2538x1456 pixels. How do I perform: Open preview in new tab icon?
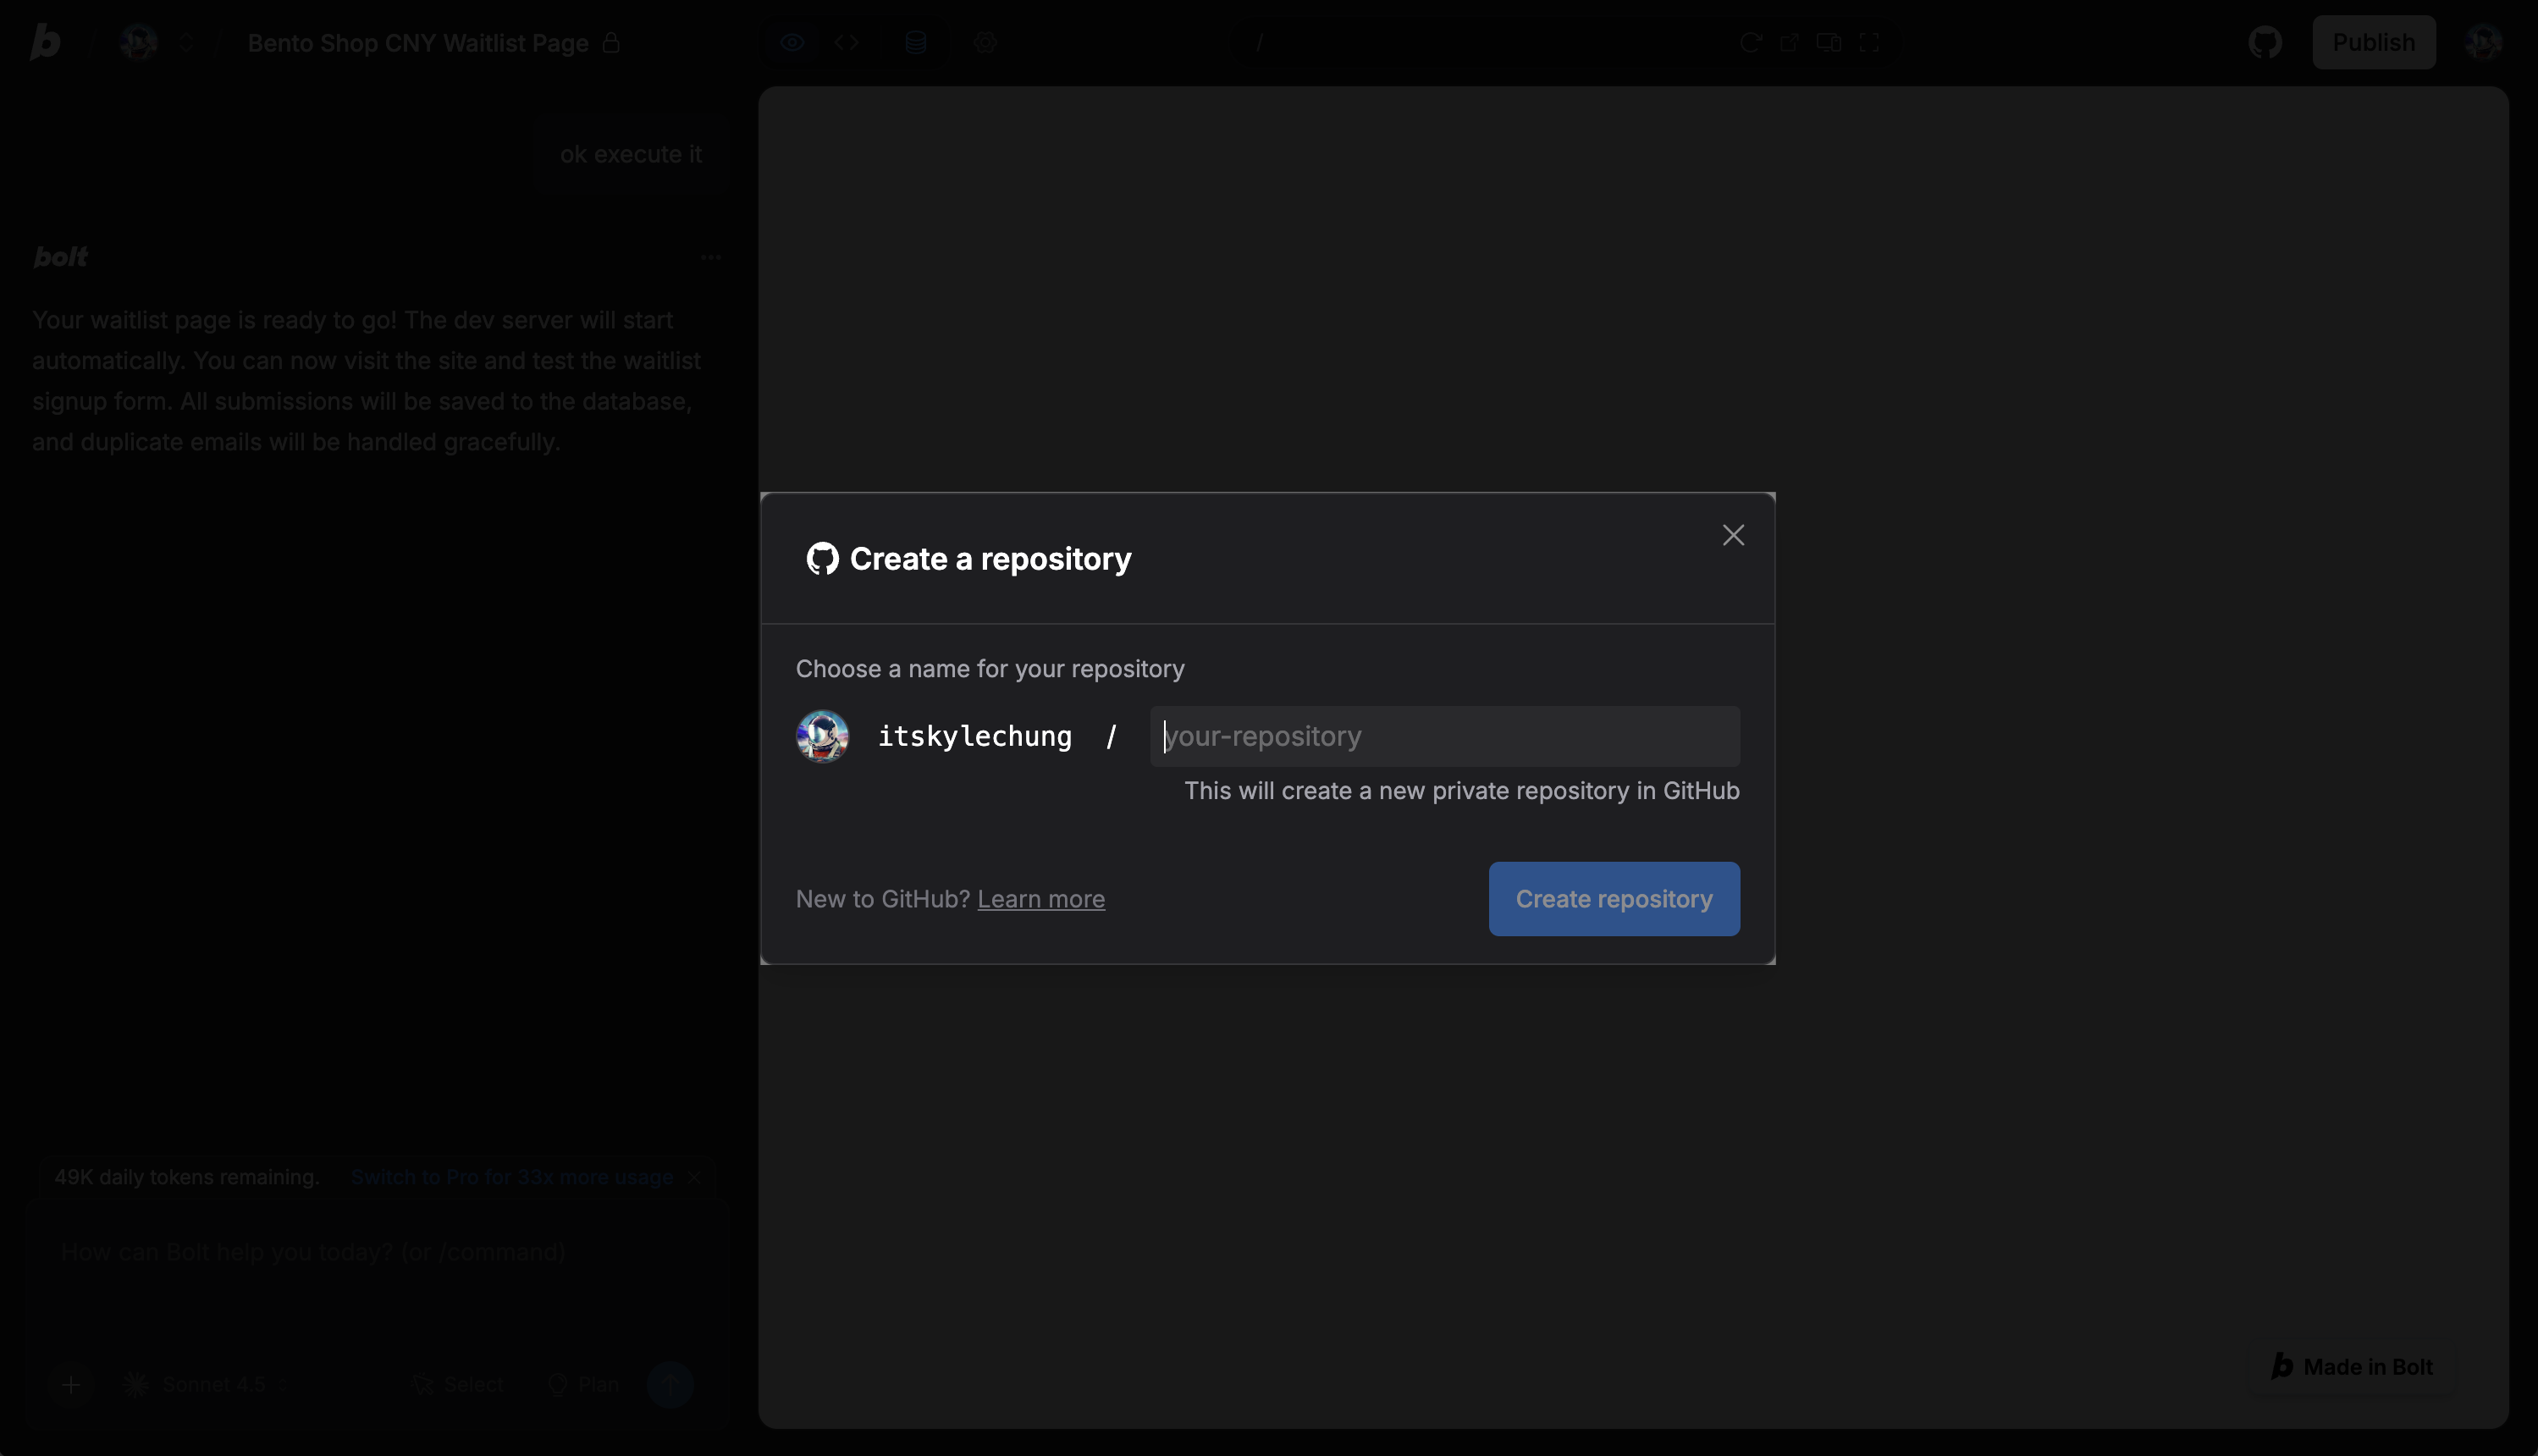[x=1789, y=42]
